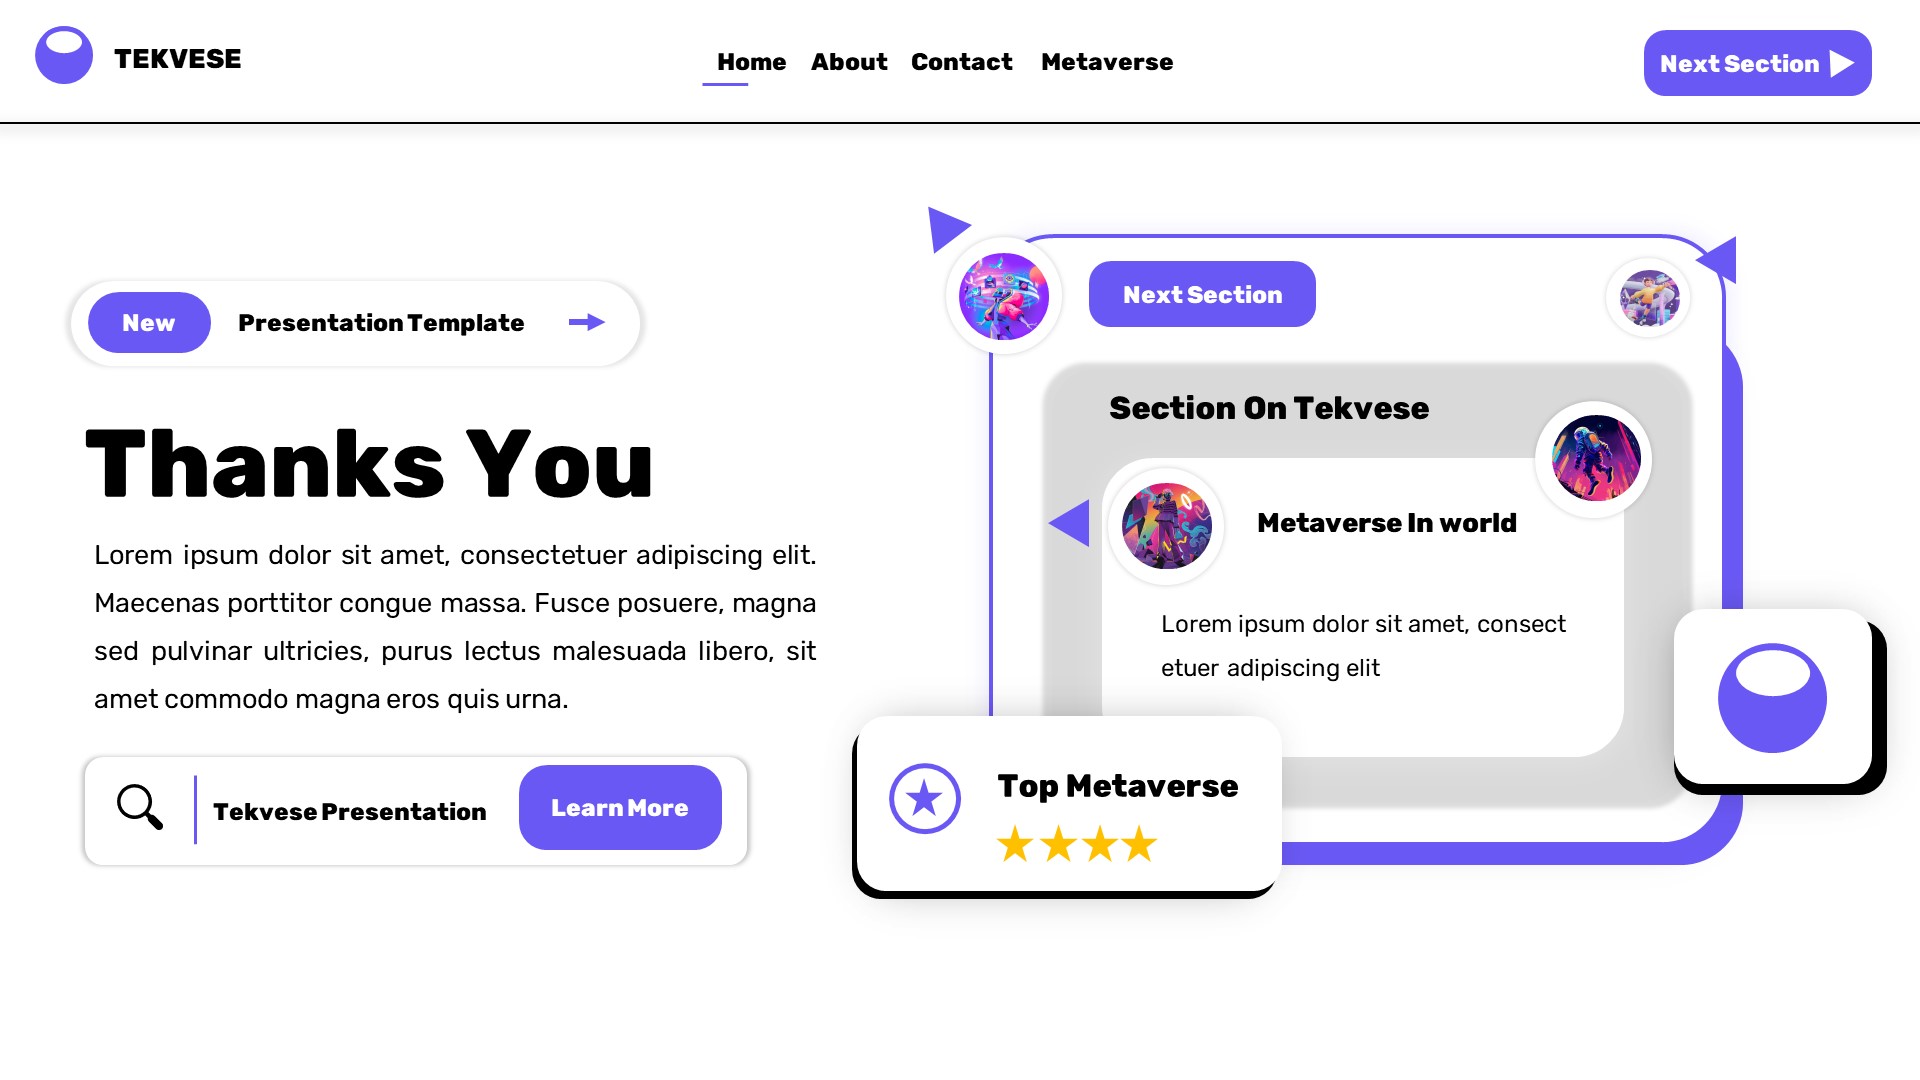
Task: Click the first gold rating star
Action: pyautogui.click(x=1015, y=844)
